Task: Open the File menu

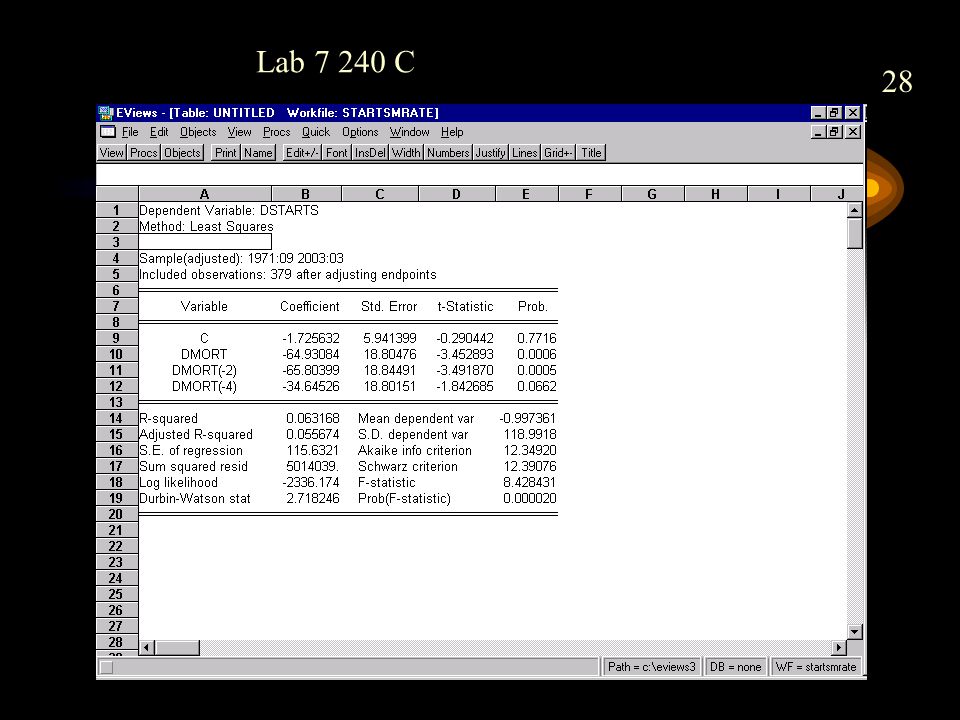Action: coord(130,132)
